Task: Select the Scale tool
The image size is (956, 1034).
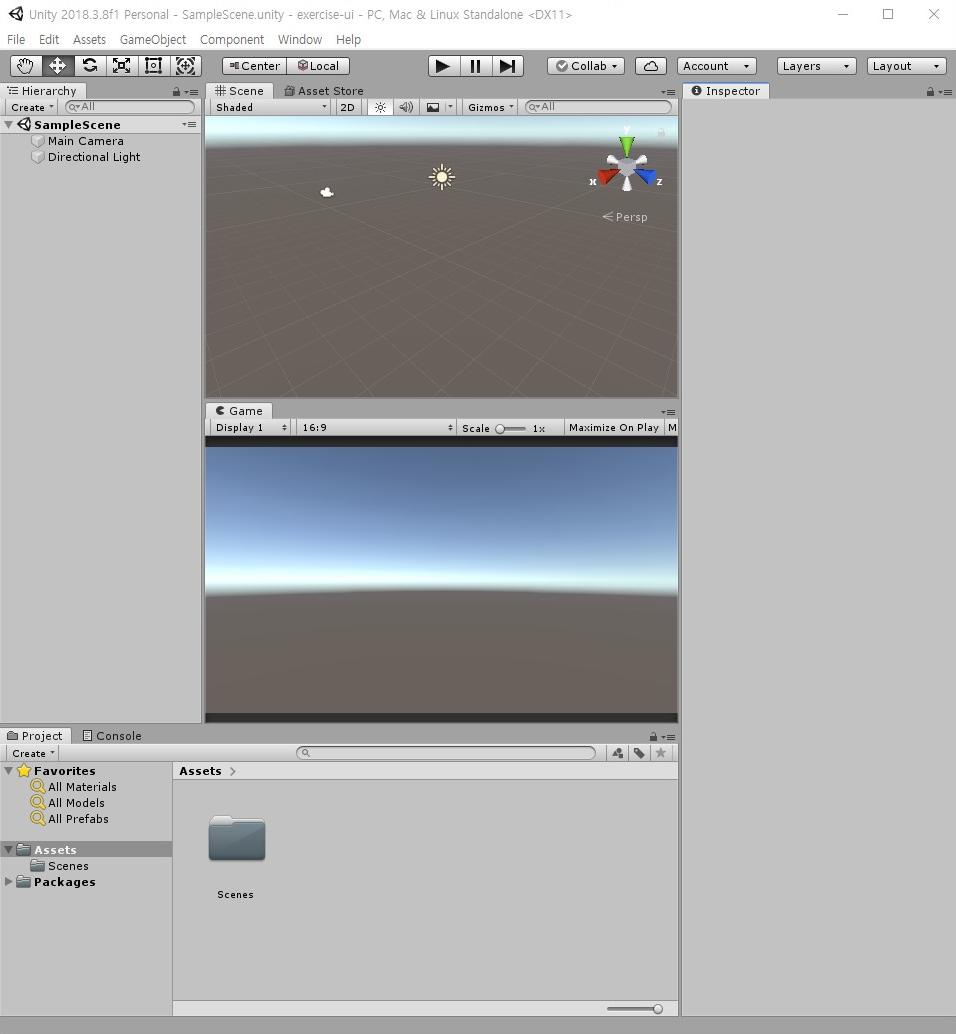Action: (x=121, y=66)
